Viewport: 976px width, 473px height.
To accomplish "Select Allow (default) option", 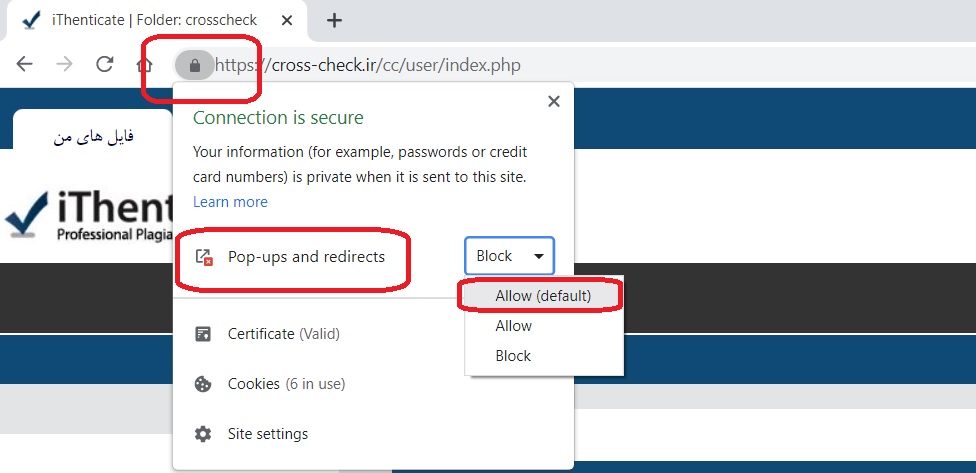I will pyautogui.click(x=543, y=296).
